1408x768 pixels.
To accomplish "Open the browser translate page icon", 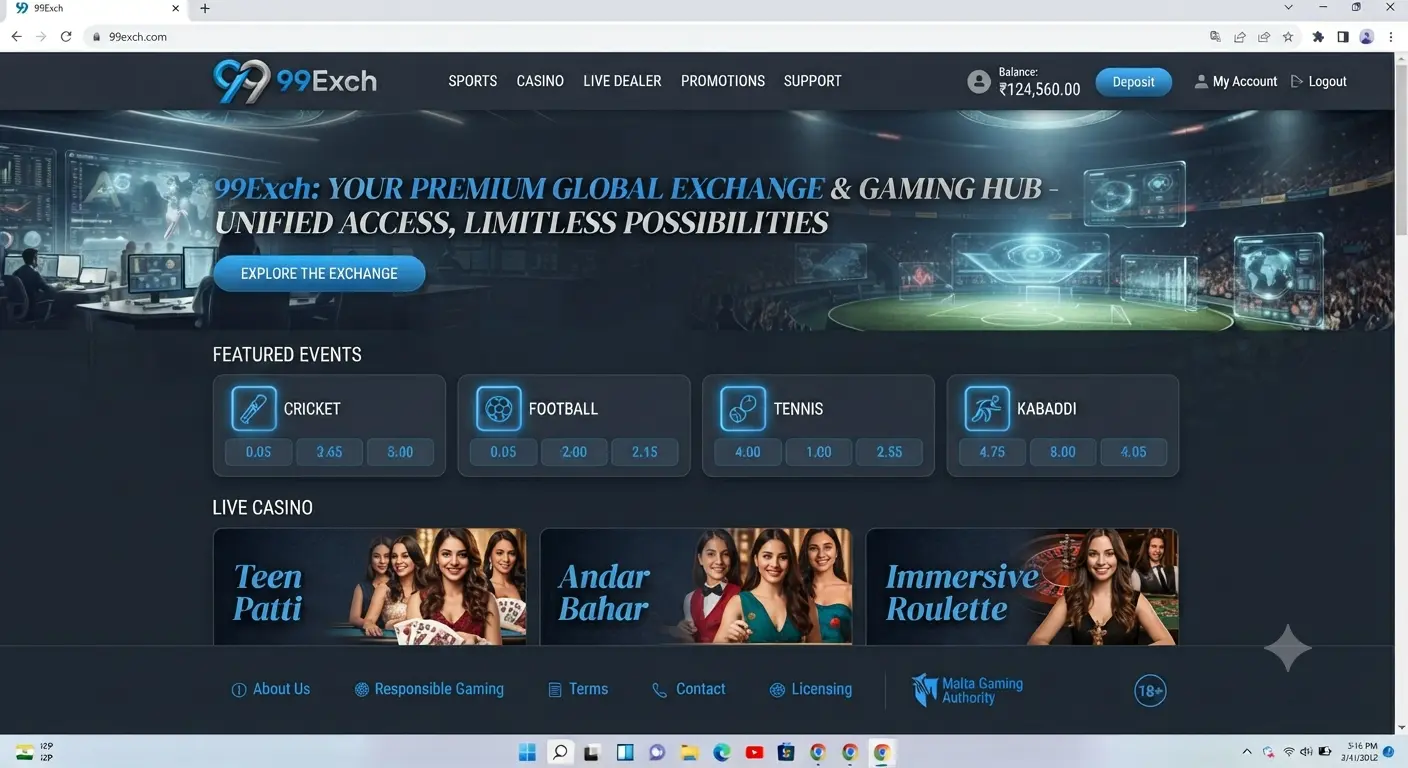I will coord(1215,37).
